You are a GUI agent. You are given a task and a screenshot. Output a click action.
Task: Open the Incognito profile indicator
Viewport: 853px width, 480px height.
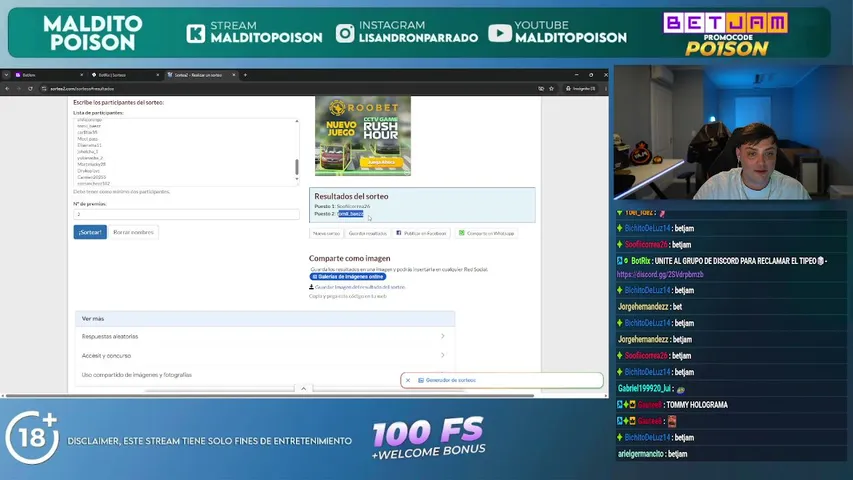pyautogui.click(x=580, y=89)
